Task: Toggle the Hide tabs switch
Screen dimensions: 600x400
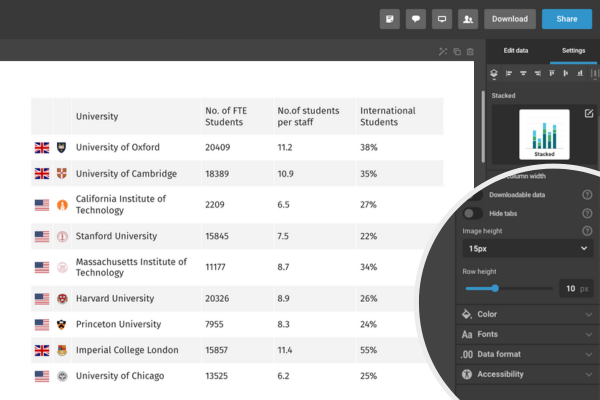Action: tap(473, 213)
